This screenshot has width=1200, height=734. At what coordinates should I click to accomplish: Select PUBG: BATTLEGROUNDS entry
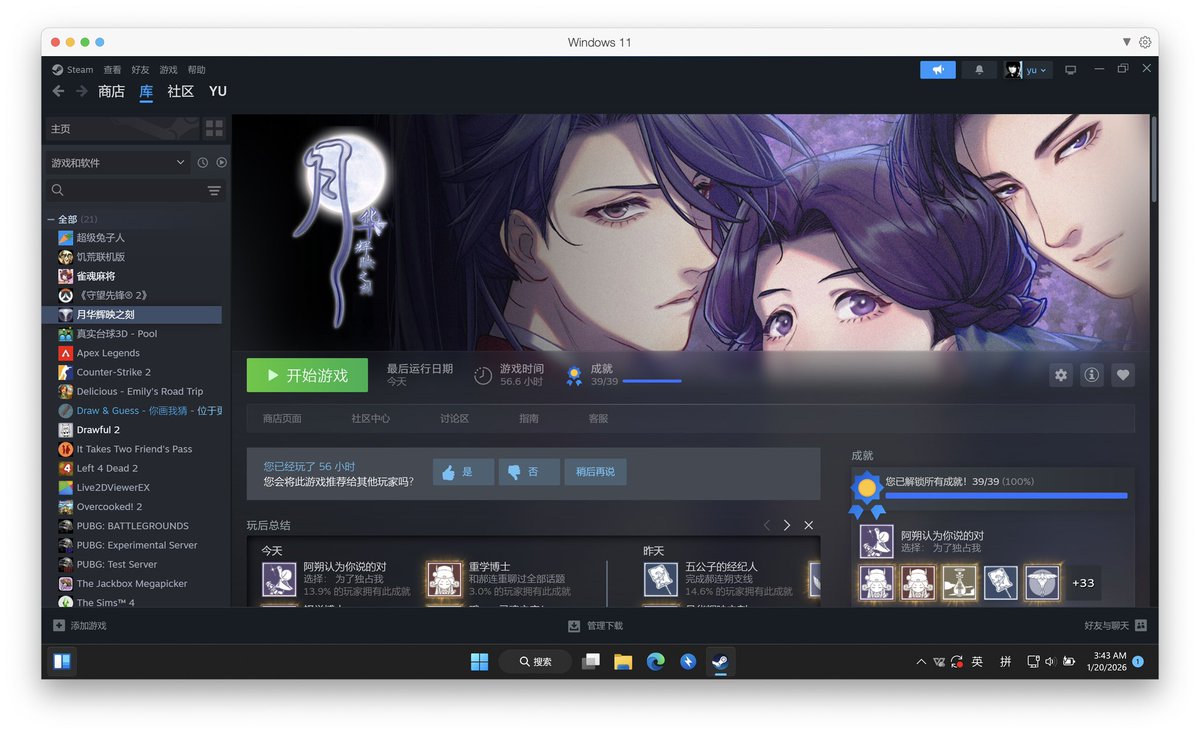tap(137, 526)
